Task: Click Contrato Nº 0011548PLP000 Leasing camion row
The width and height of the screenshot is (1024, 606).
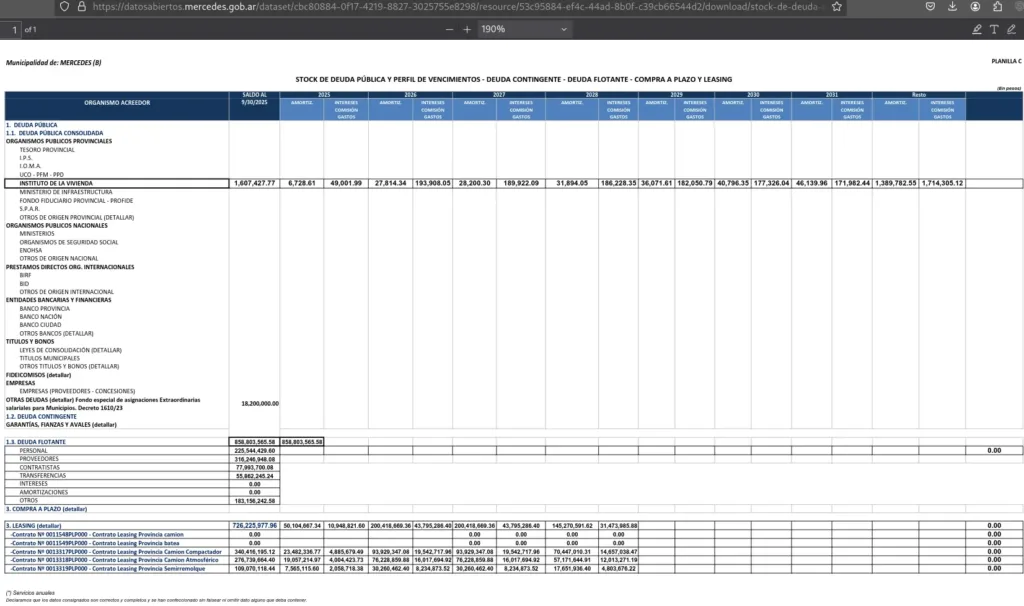Action: coord(97,534)
